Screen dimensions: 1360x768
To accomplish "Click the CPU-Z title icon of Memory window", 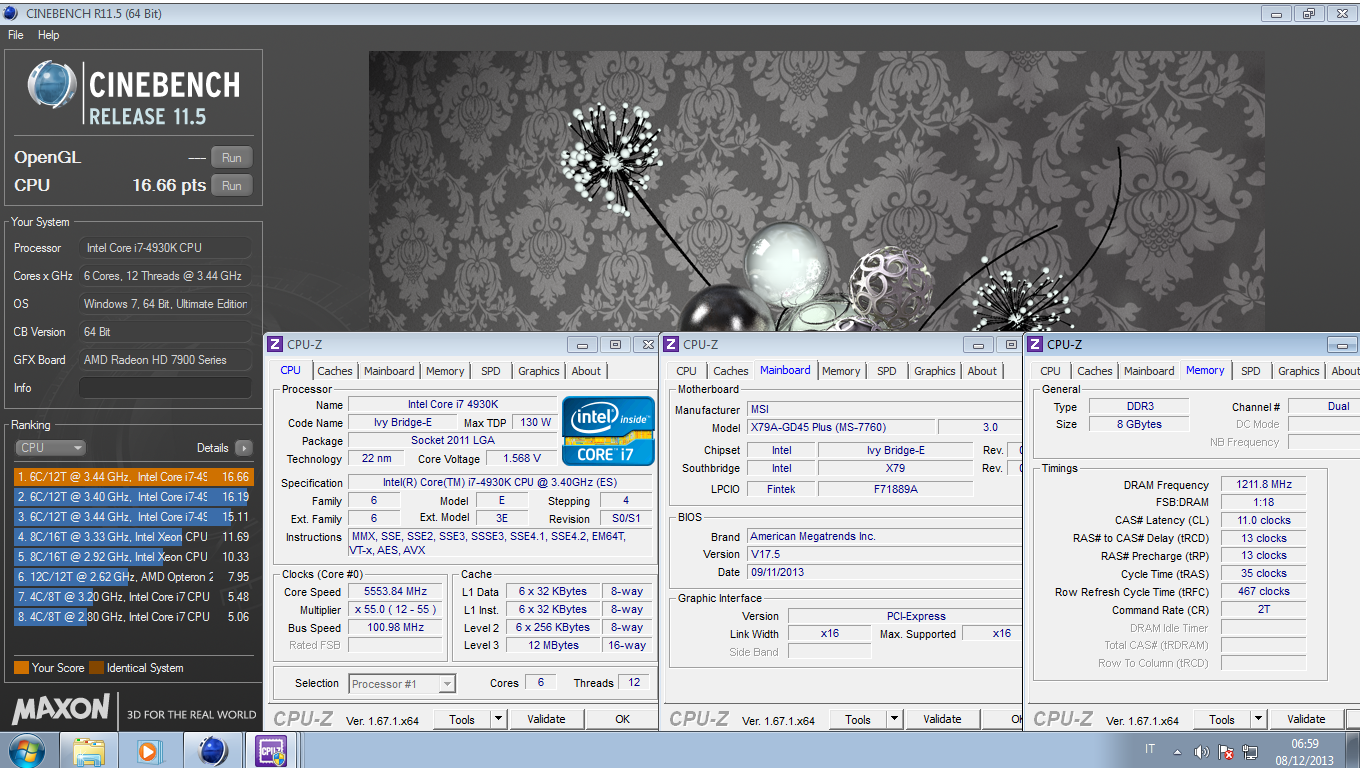I will (x=1035, y=344).
